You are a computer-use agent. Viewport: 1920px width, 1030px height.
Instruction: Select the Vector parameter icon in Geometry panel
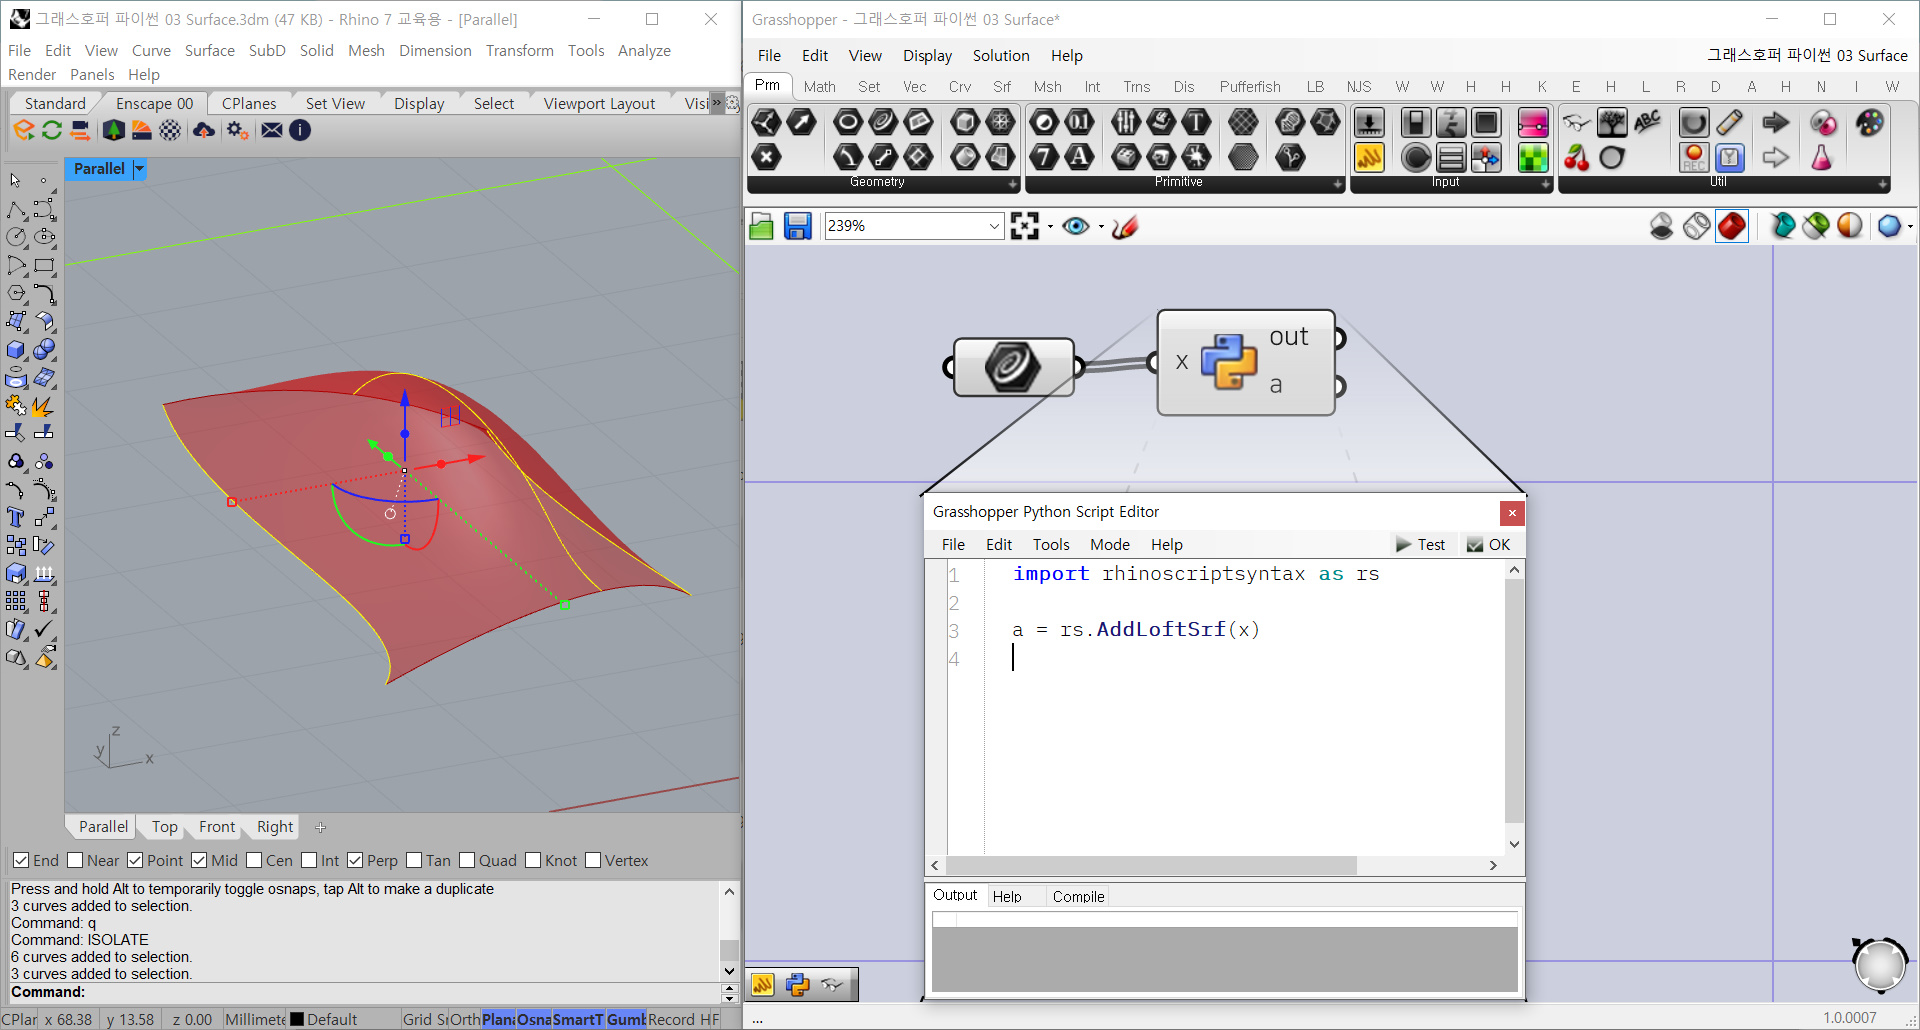pyautogui.click(x=801, y=122)
